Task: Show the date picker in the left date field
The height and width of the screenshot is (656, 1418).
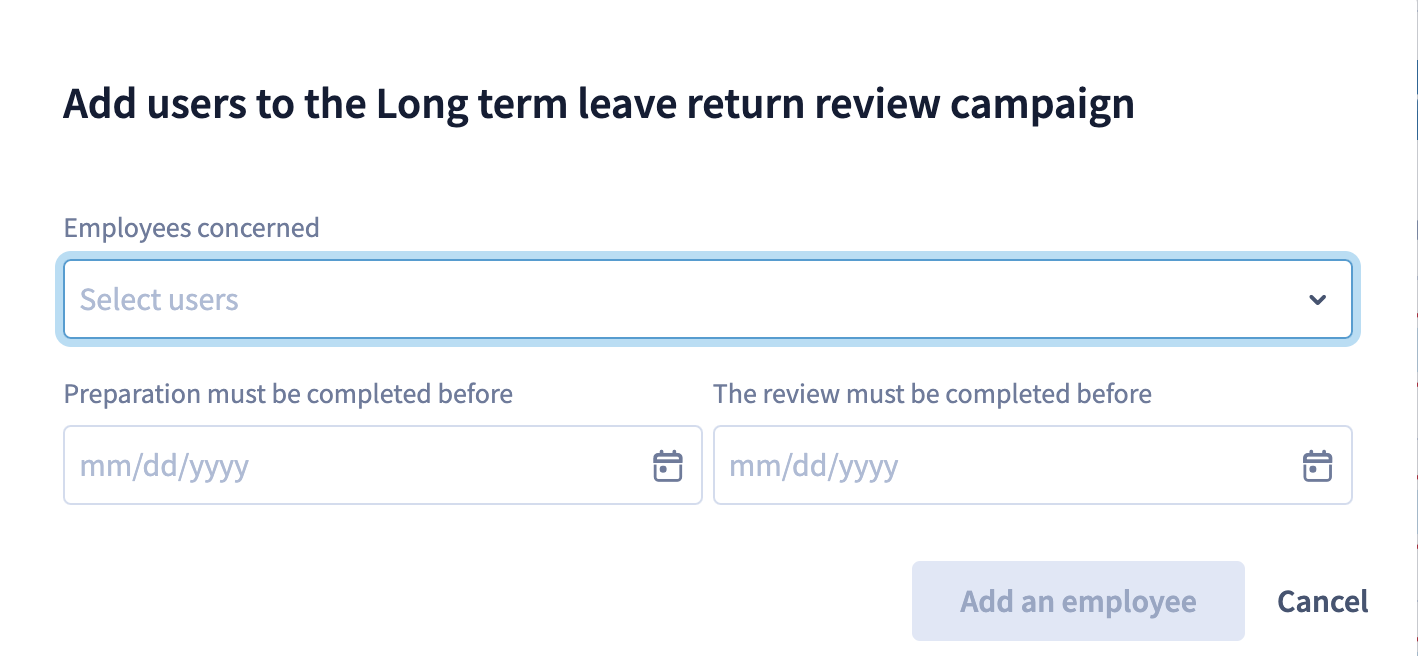Action: tap(667, 466)
